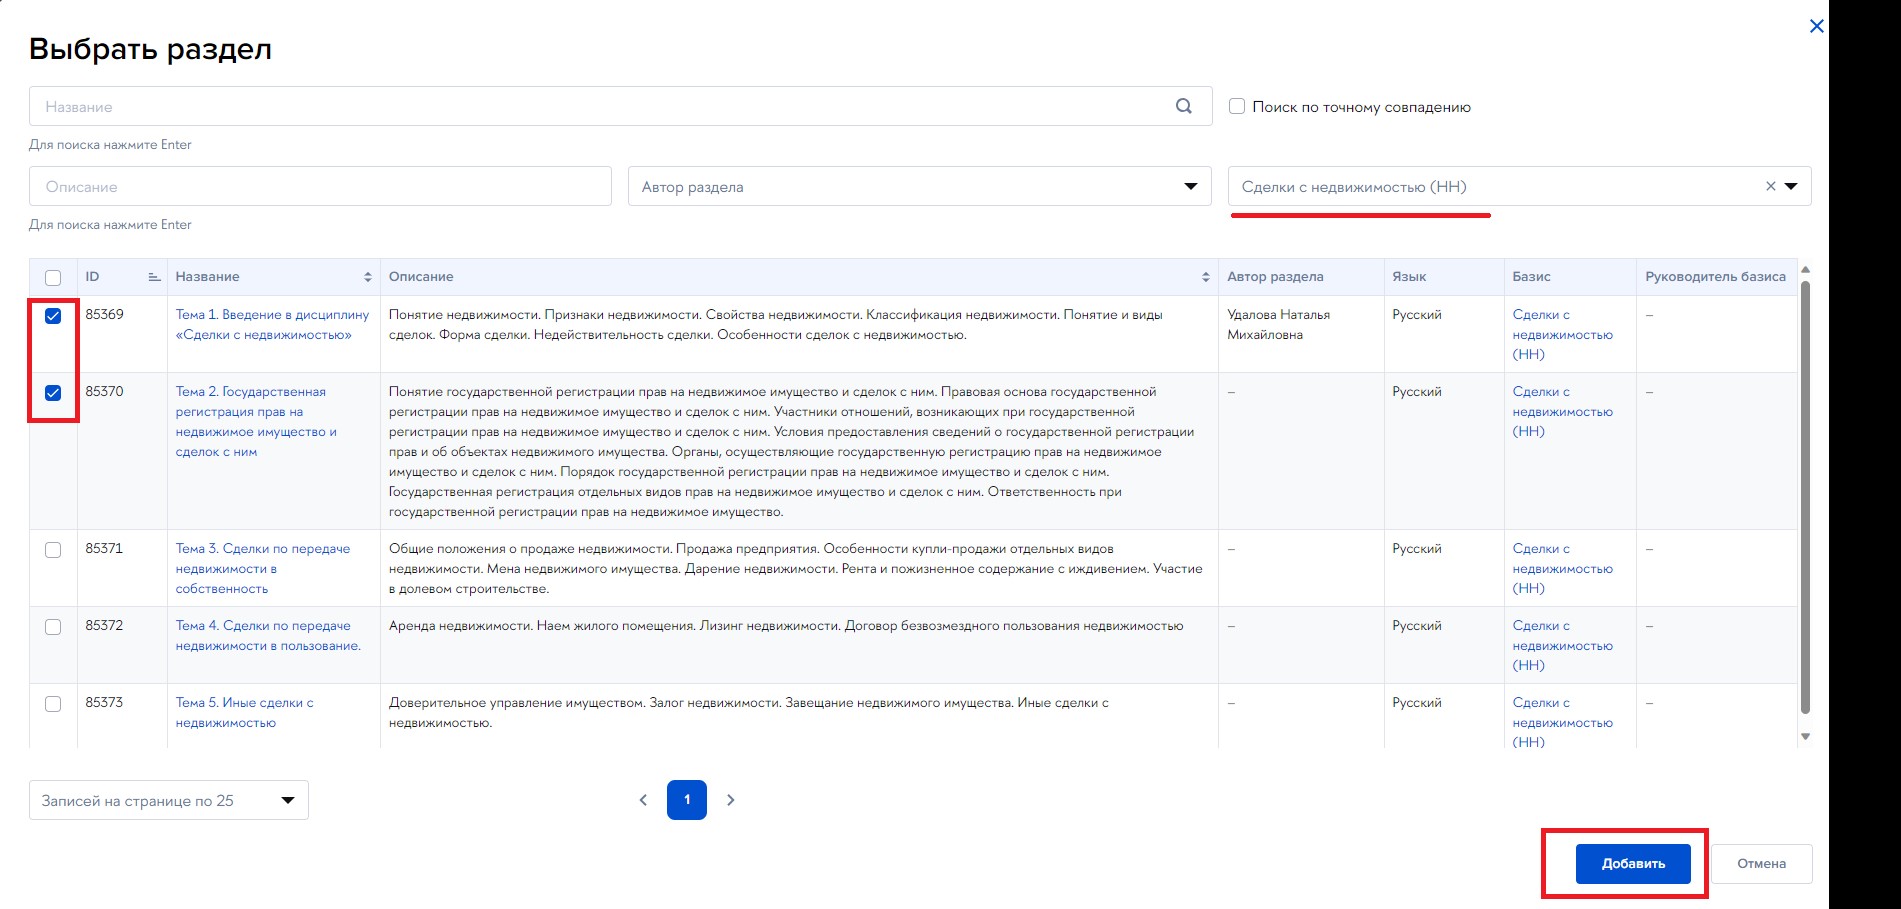The height and width of the screenshot is (909, 1901).
Task: Sort by Название column arrows
Action: 367,277
